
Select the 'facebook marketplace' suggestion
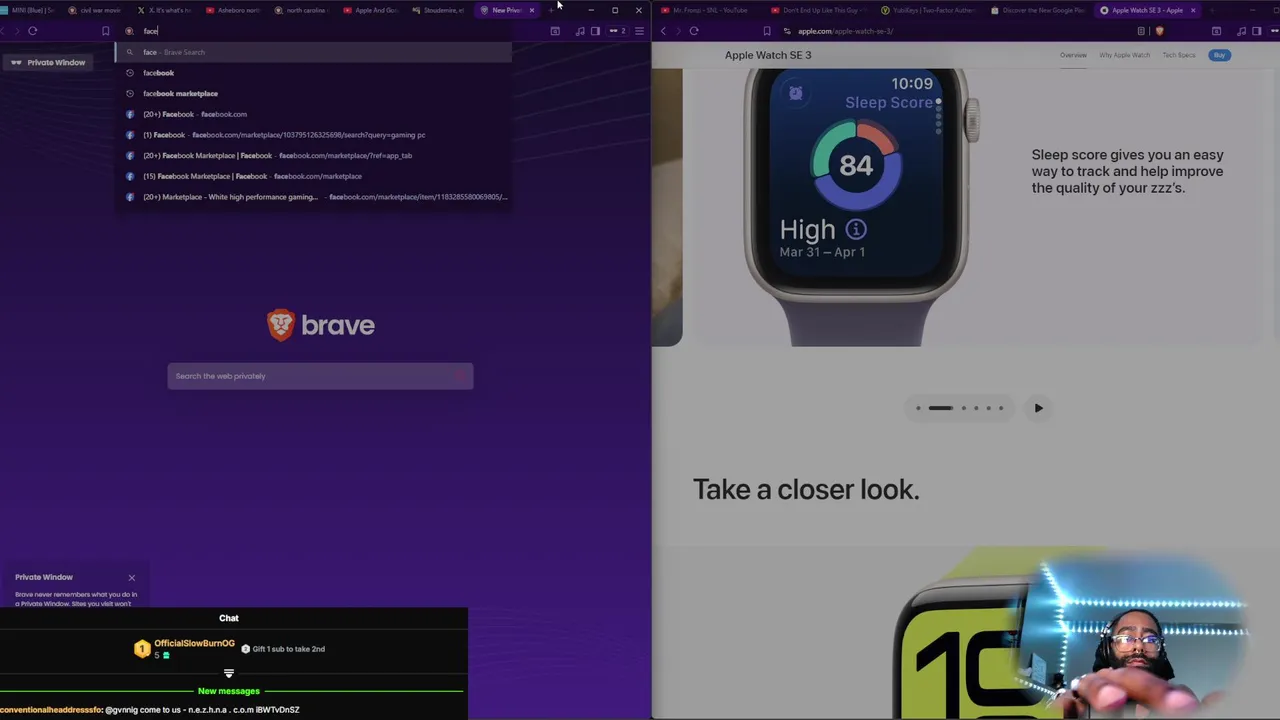[313, 93]
